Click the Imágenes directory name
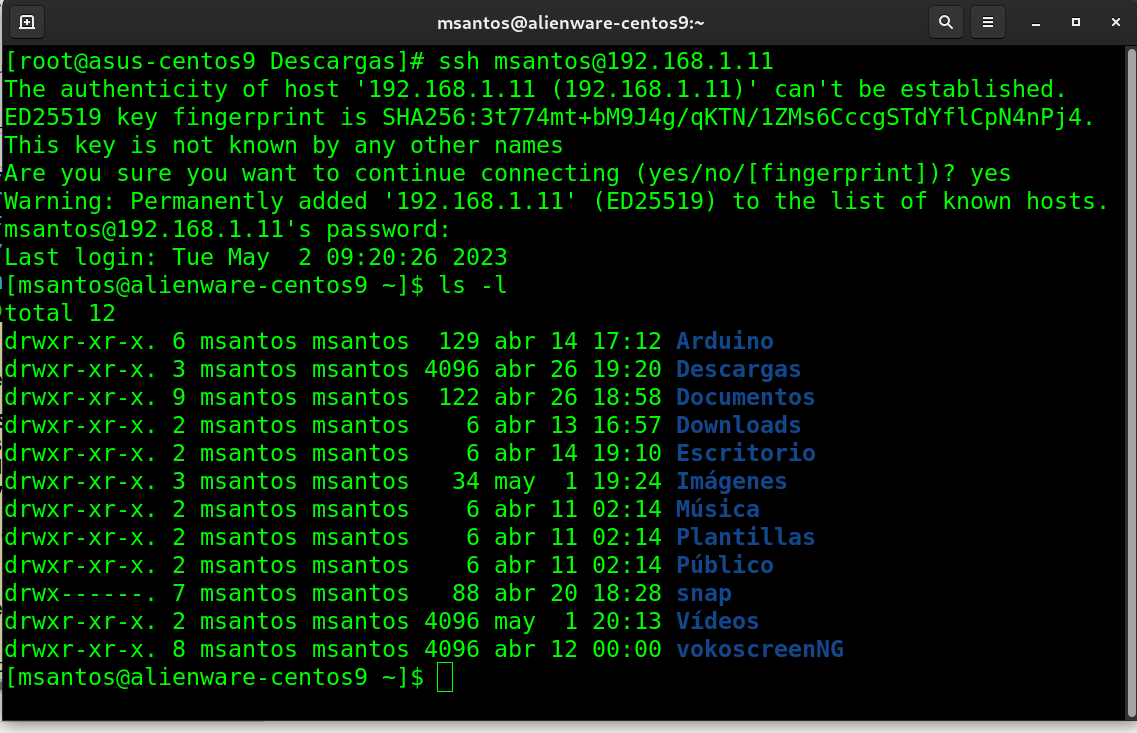This screenshot has width=1137, height=733. pyautogui.click(x=731, y=481)
